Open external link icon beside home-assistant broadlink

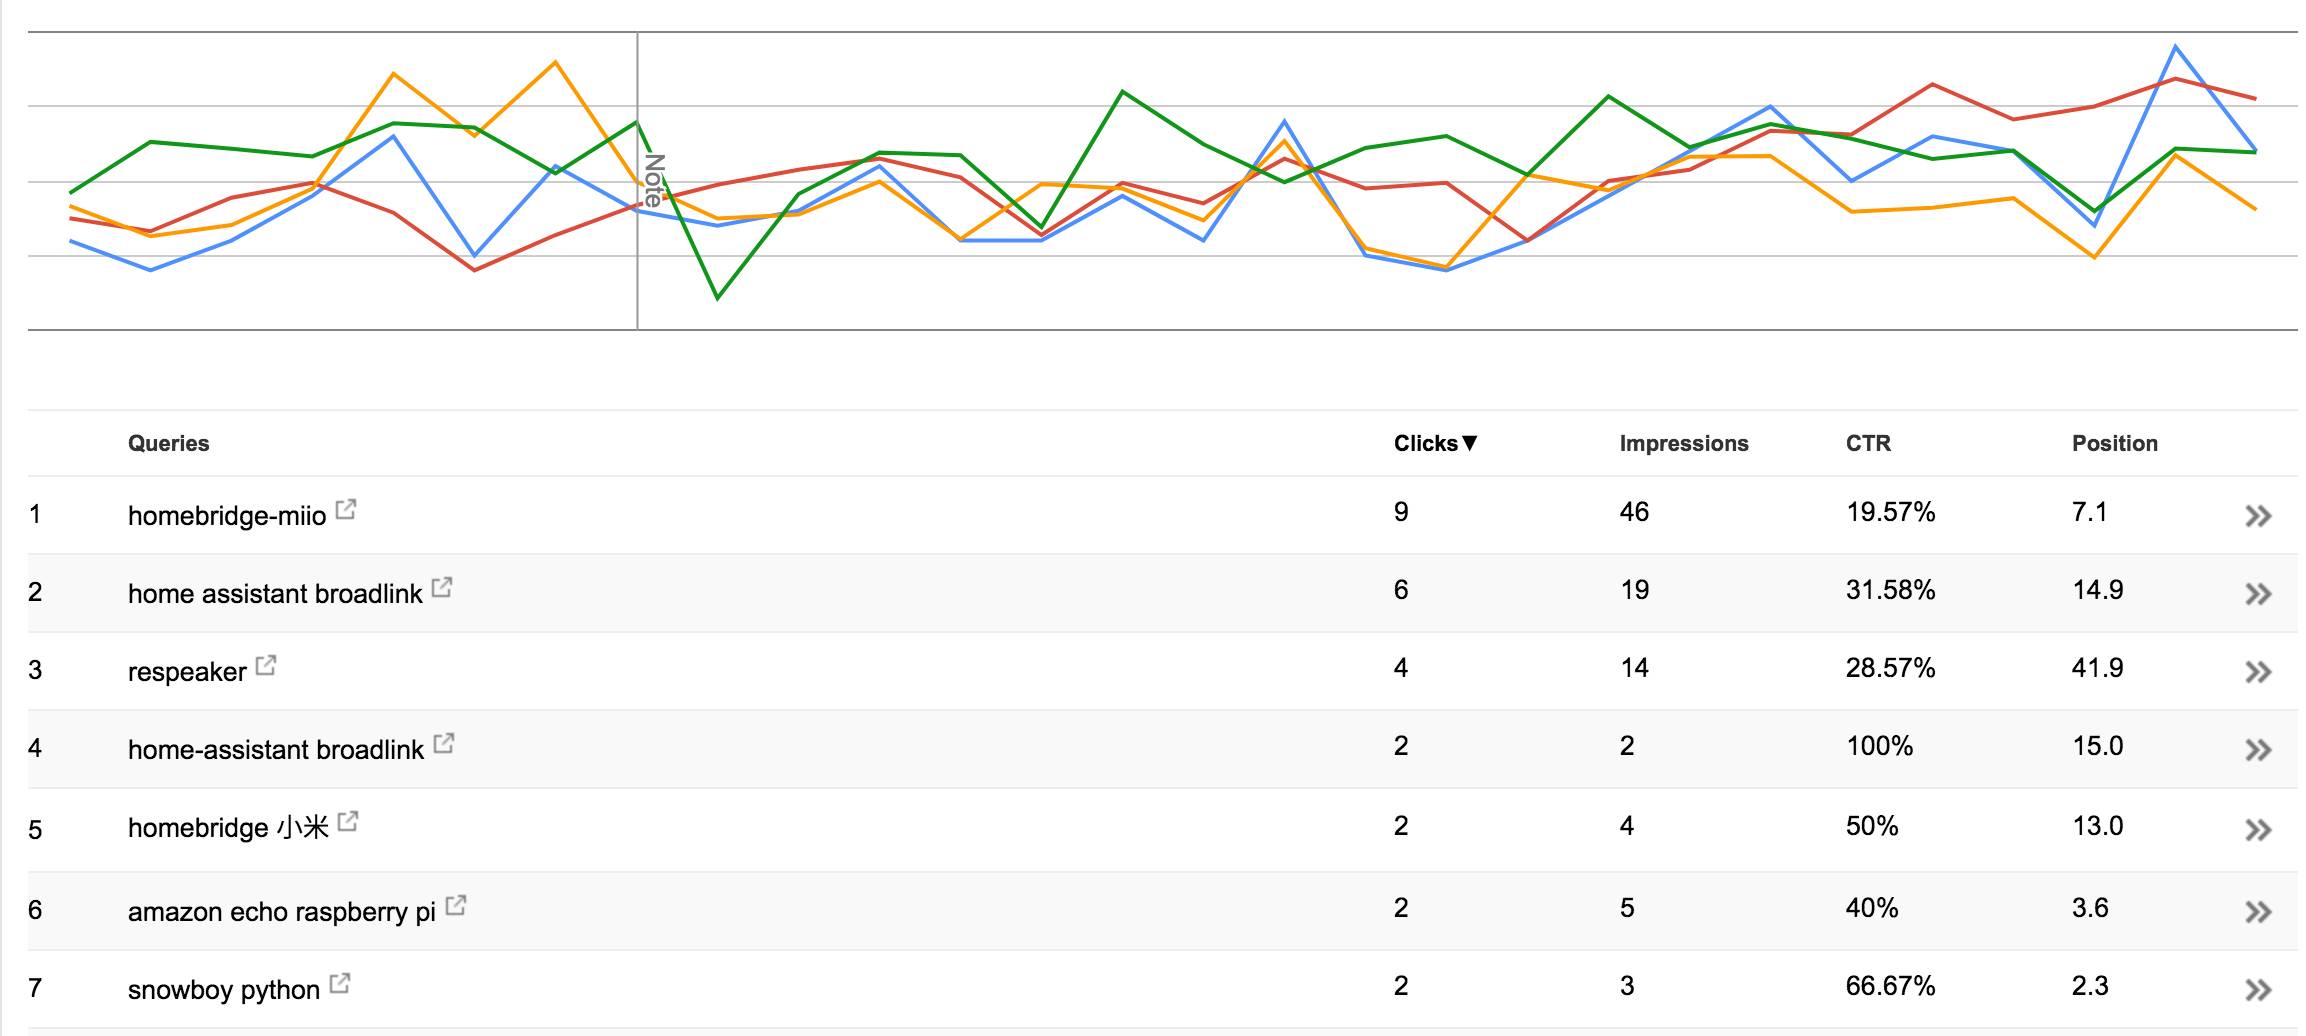click(444, 744)
